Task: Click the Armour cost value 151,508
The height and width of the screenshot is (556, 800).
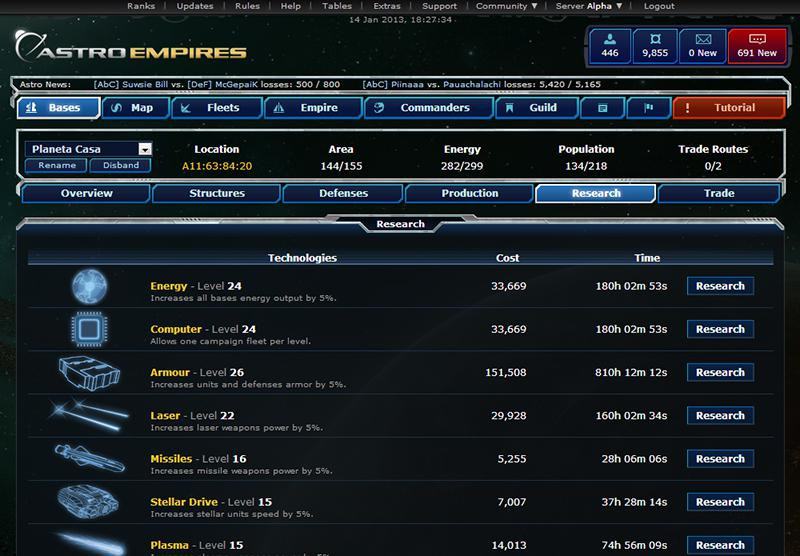Action: (506, 373)
